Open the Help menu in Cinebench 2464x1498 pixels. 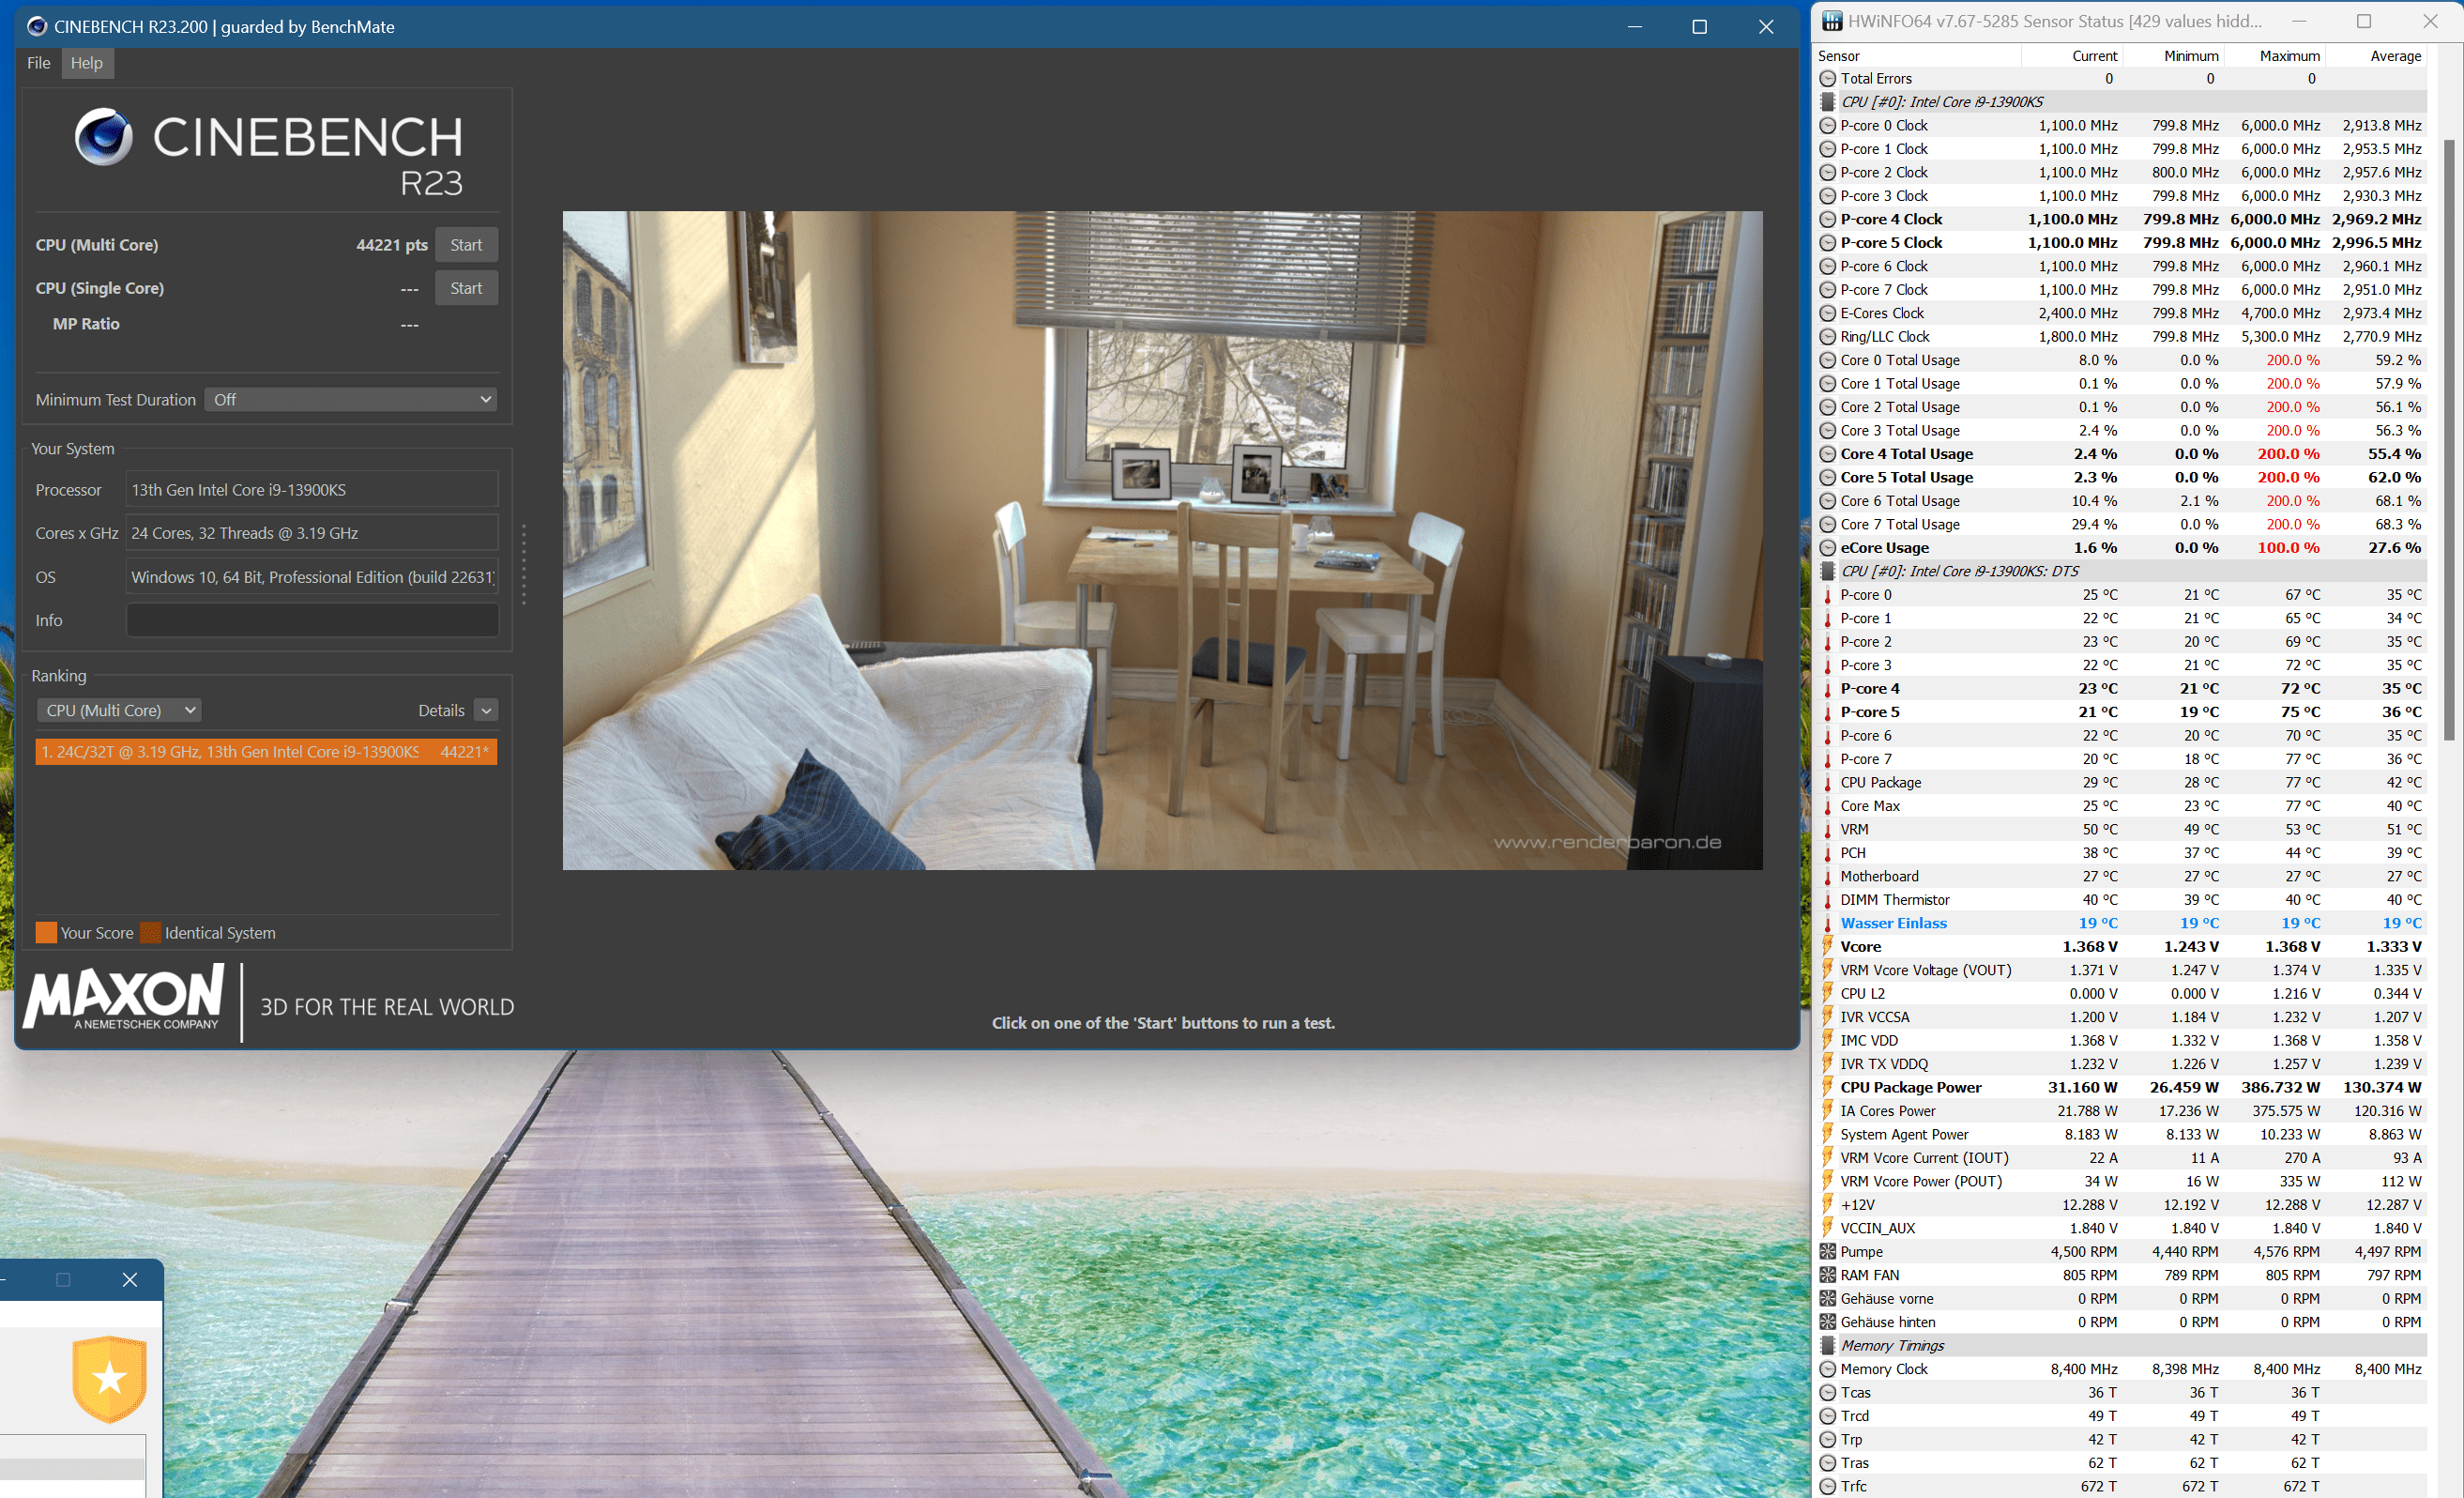[x=87, y=63]
